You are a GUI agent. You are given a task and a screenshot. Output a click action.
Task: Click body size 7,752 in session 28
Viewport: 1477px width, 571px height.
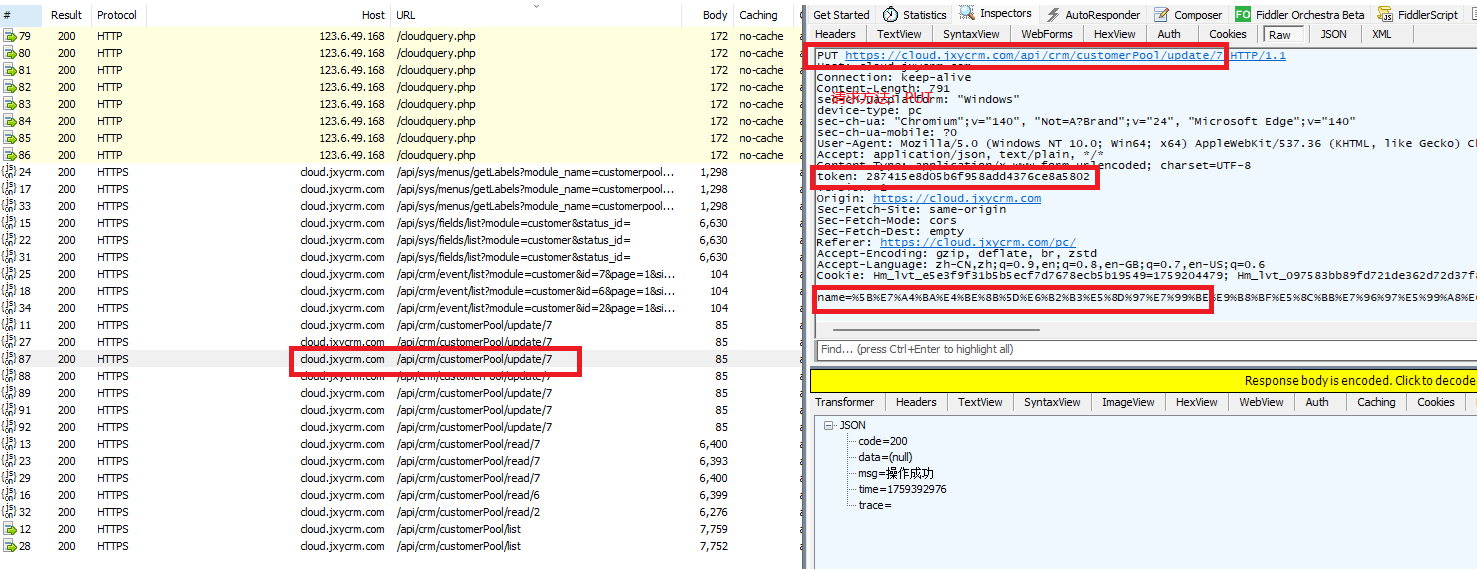tap(713, 546)
